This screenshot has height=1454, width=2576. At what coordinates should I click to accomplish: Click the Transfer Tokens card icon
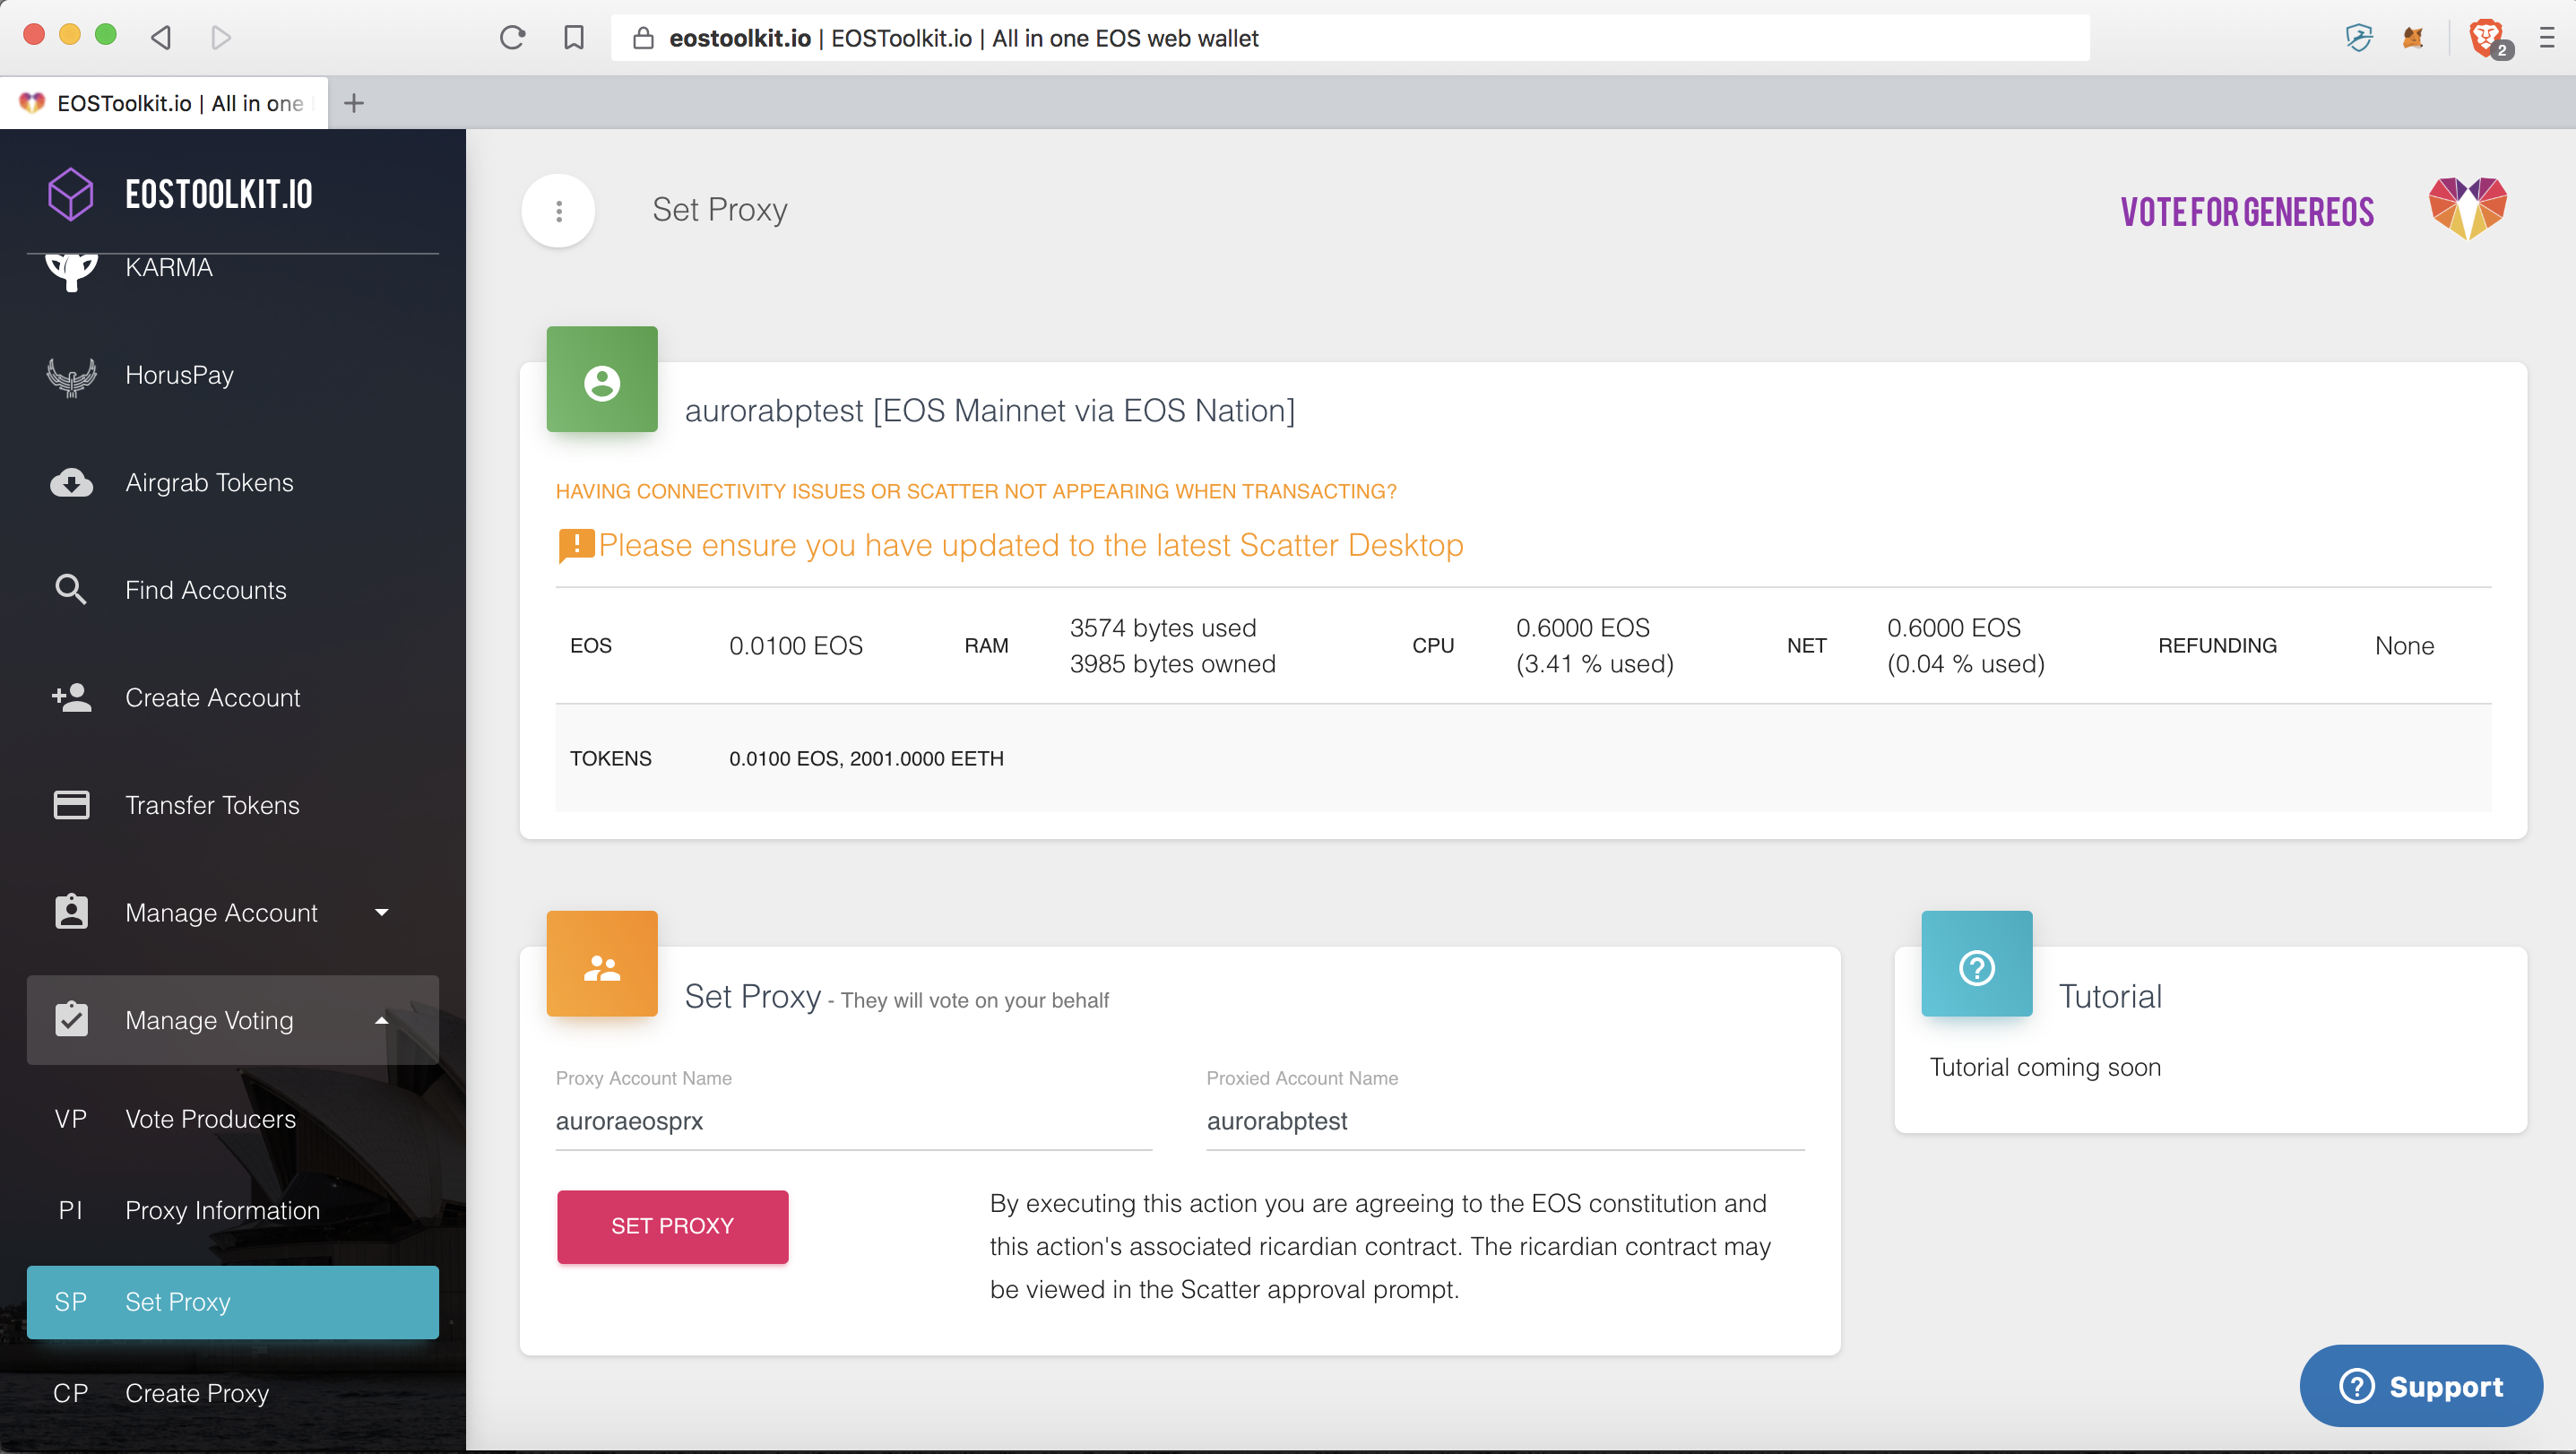coord(71,805)
